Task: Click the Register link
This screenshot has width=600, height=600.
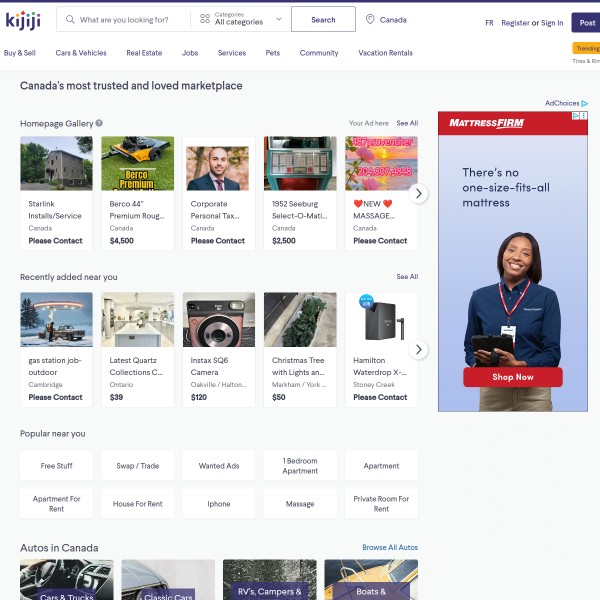Action: [515, 23]
